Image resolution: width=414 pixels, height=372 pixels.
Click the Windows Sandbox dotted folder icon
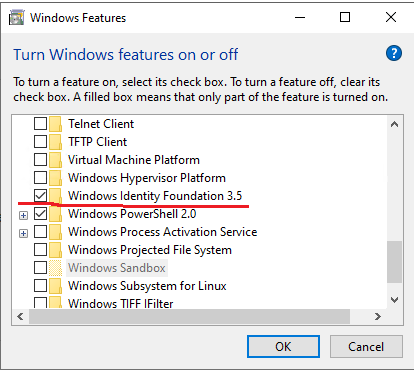tap(55, 268)
